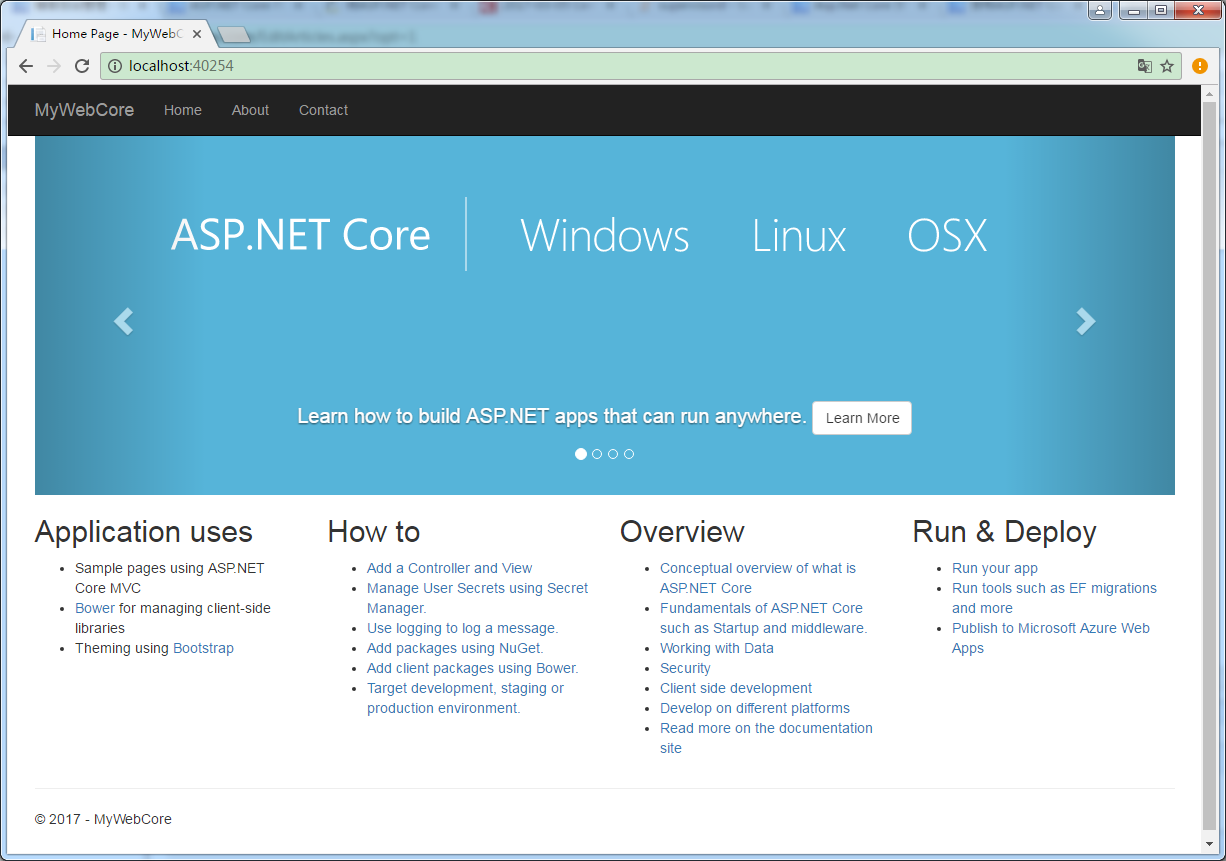Image resolution: width=1226 pixels, height=861 pixels.
Task: Open Target development, staging or production link
Action: coord(465,698)
